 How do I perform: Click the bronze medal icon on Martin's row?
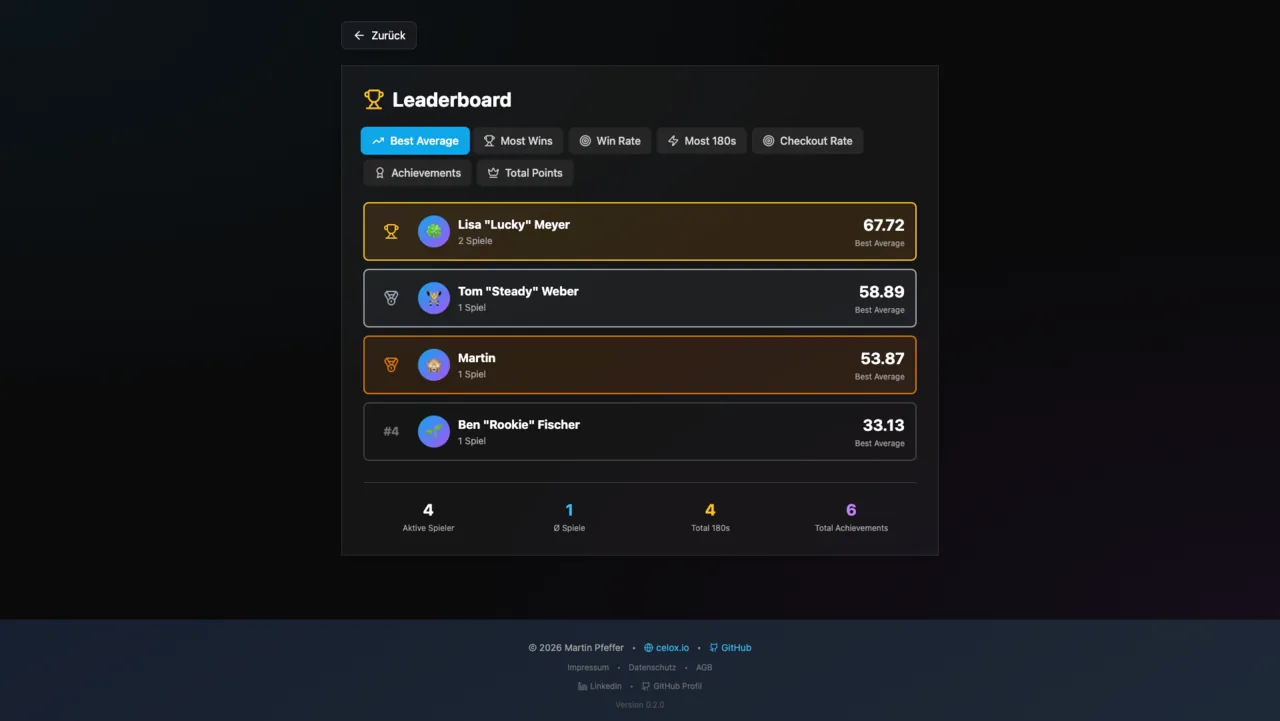pyautogui.click(x=391, y=365)
